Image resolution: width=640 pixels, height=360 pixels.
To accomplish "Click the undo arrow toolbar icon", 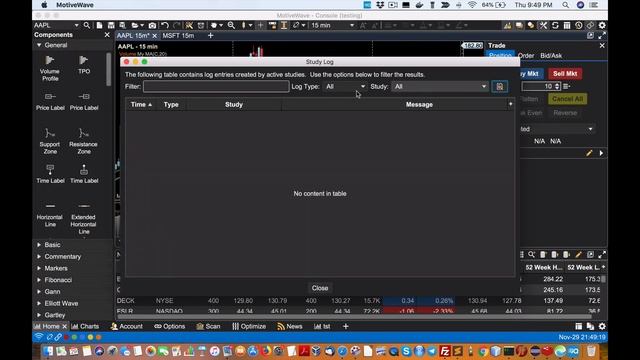I will pyautogui.click(x=165, y=25).
